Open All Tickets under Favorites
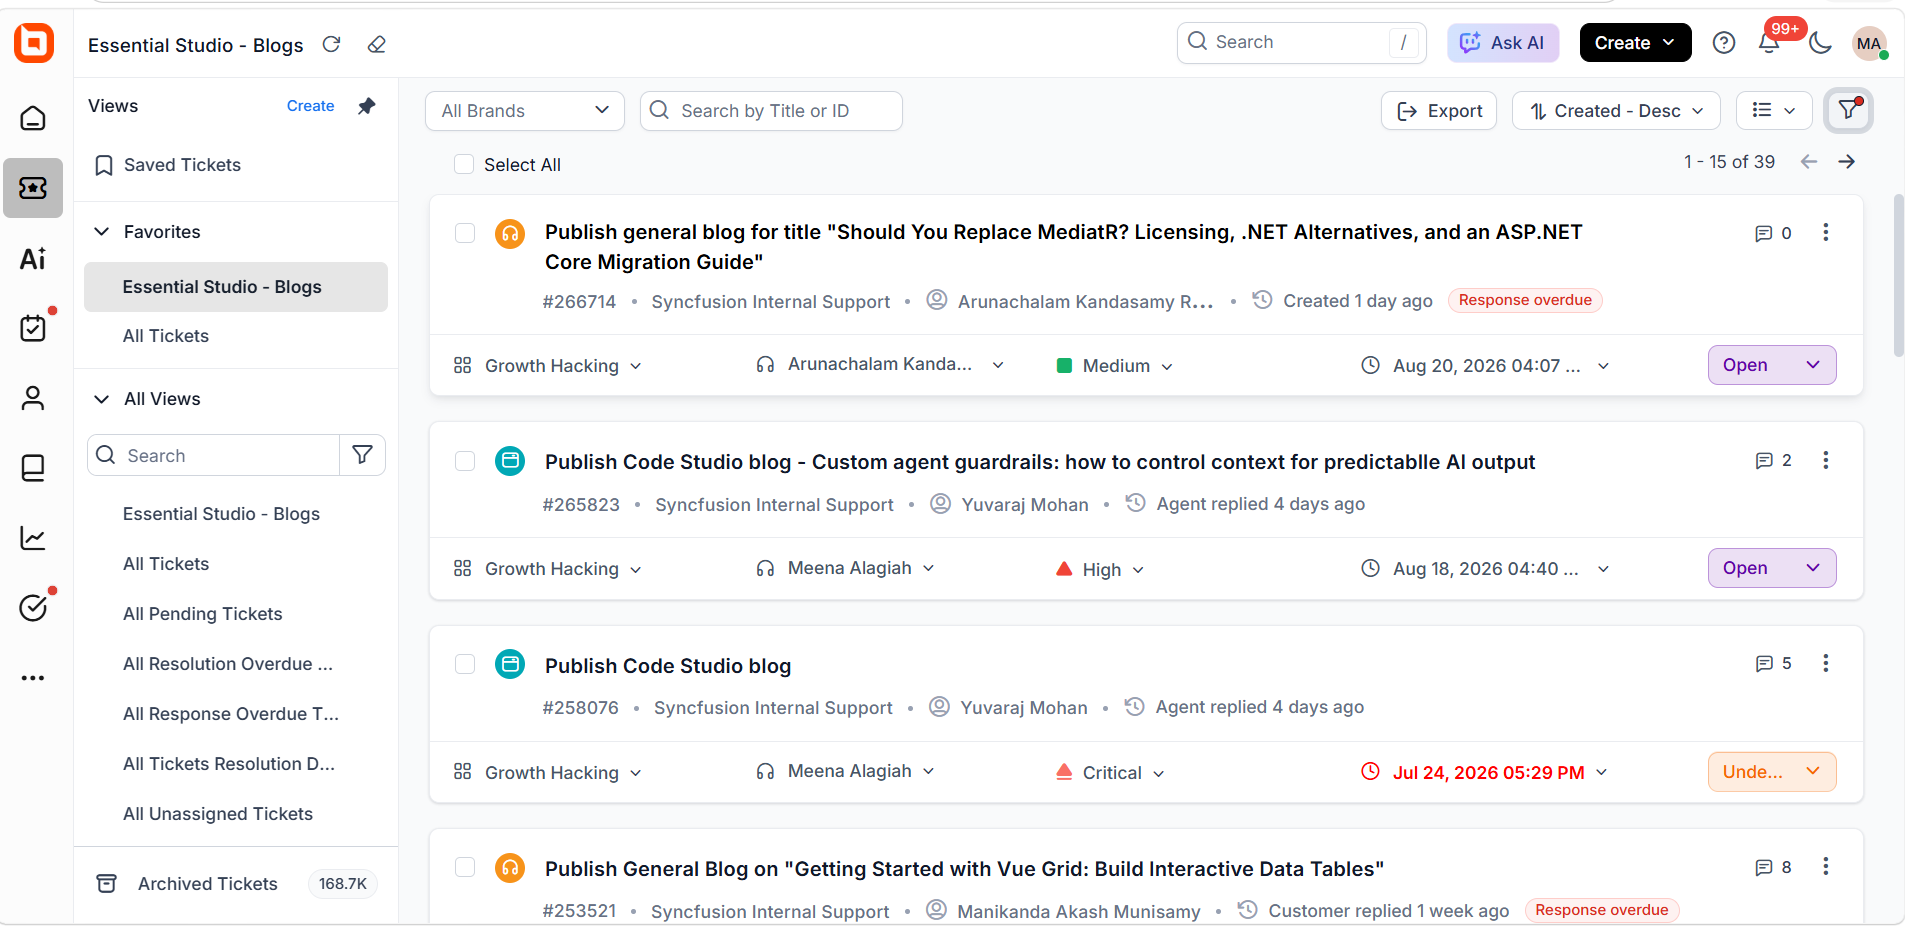 click(x=166, y=336)
